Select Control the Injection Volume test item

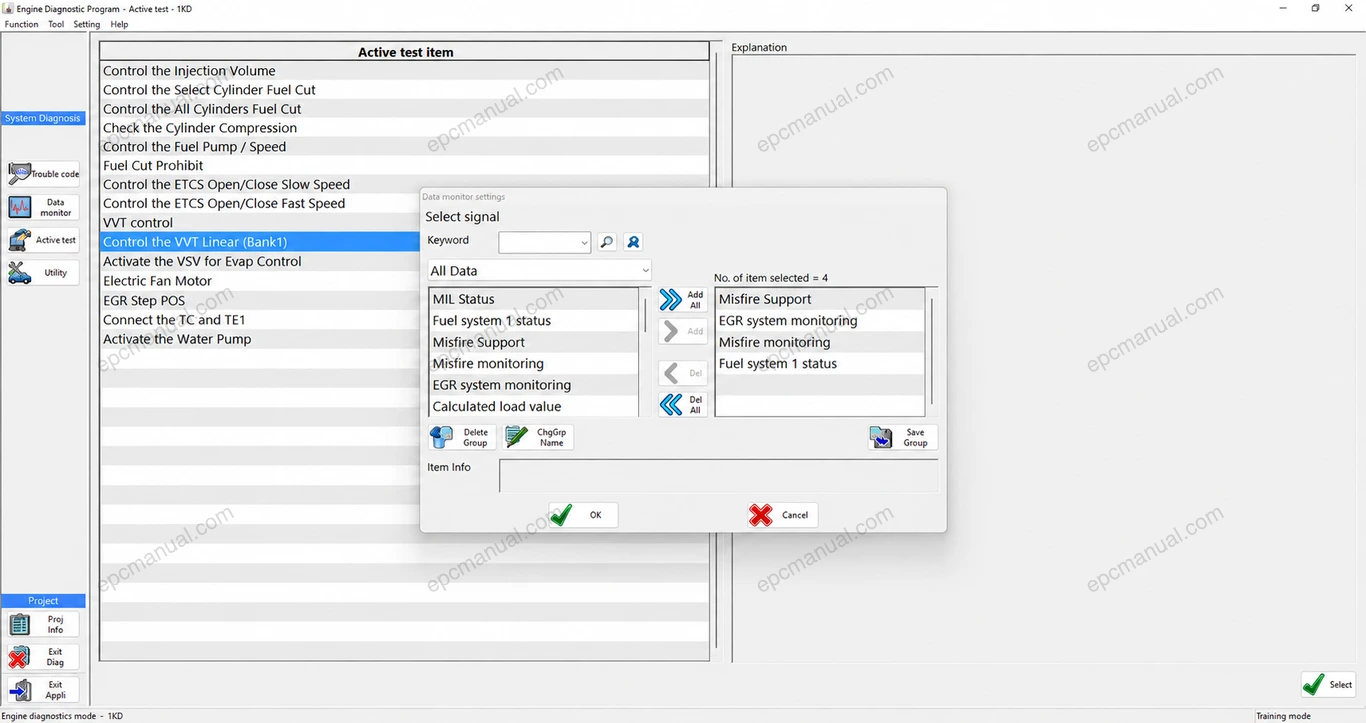pyautogui.click(x=405, y=71)
